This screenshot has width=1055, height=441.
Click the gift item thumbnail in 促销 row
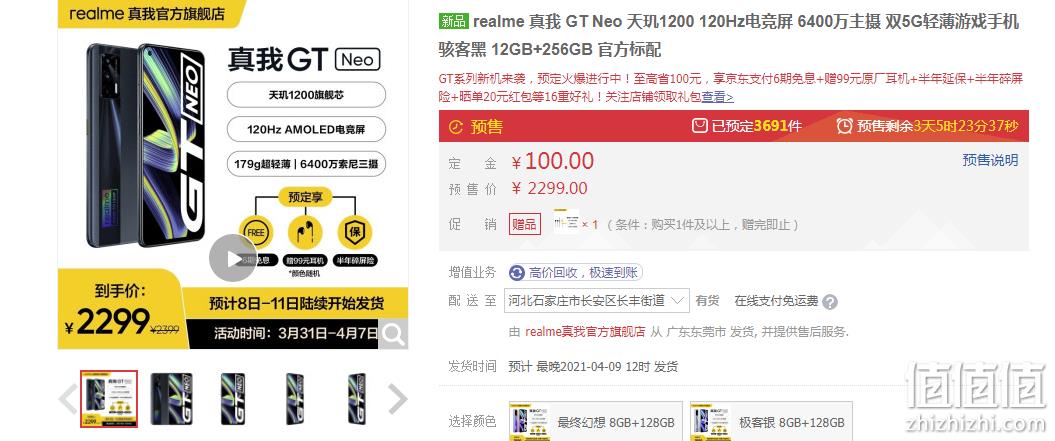566,222
